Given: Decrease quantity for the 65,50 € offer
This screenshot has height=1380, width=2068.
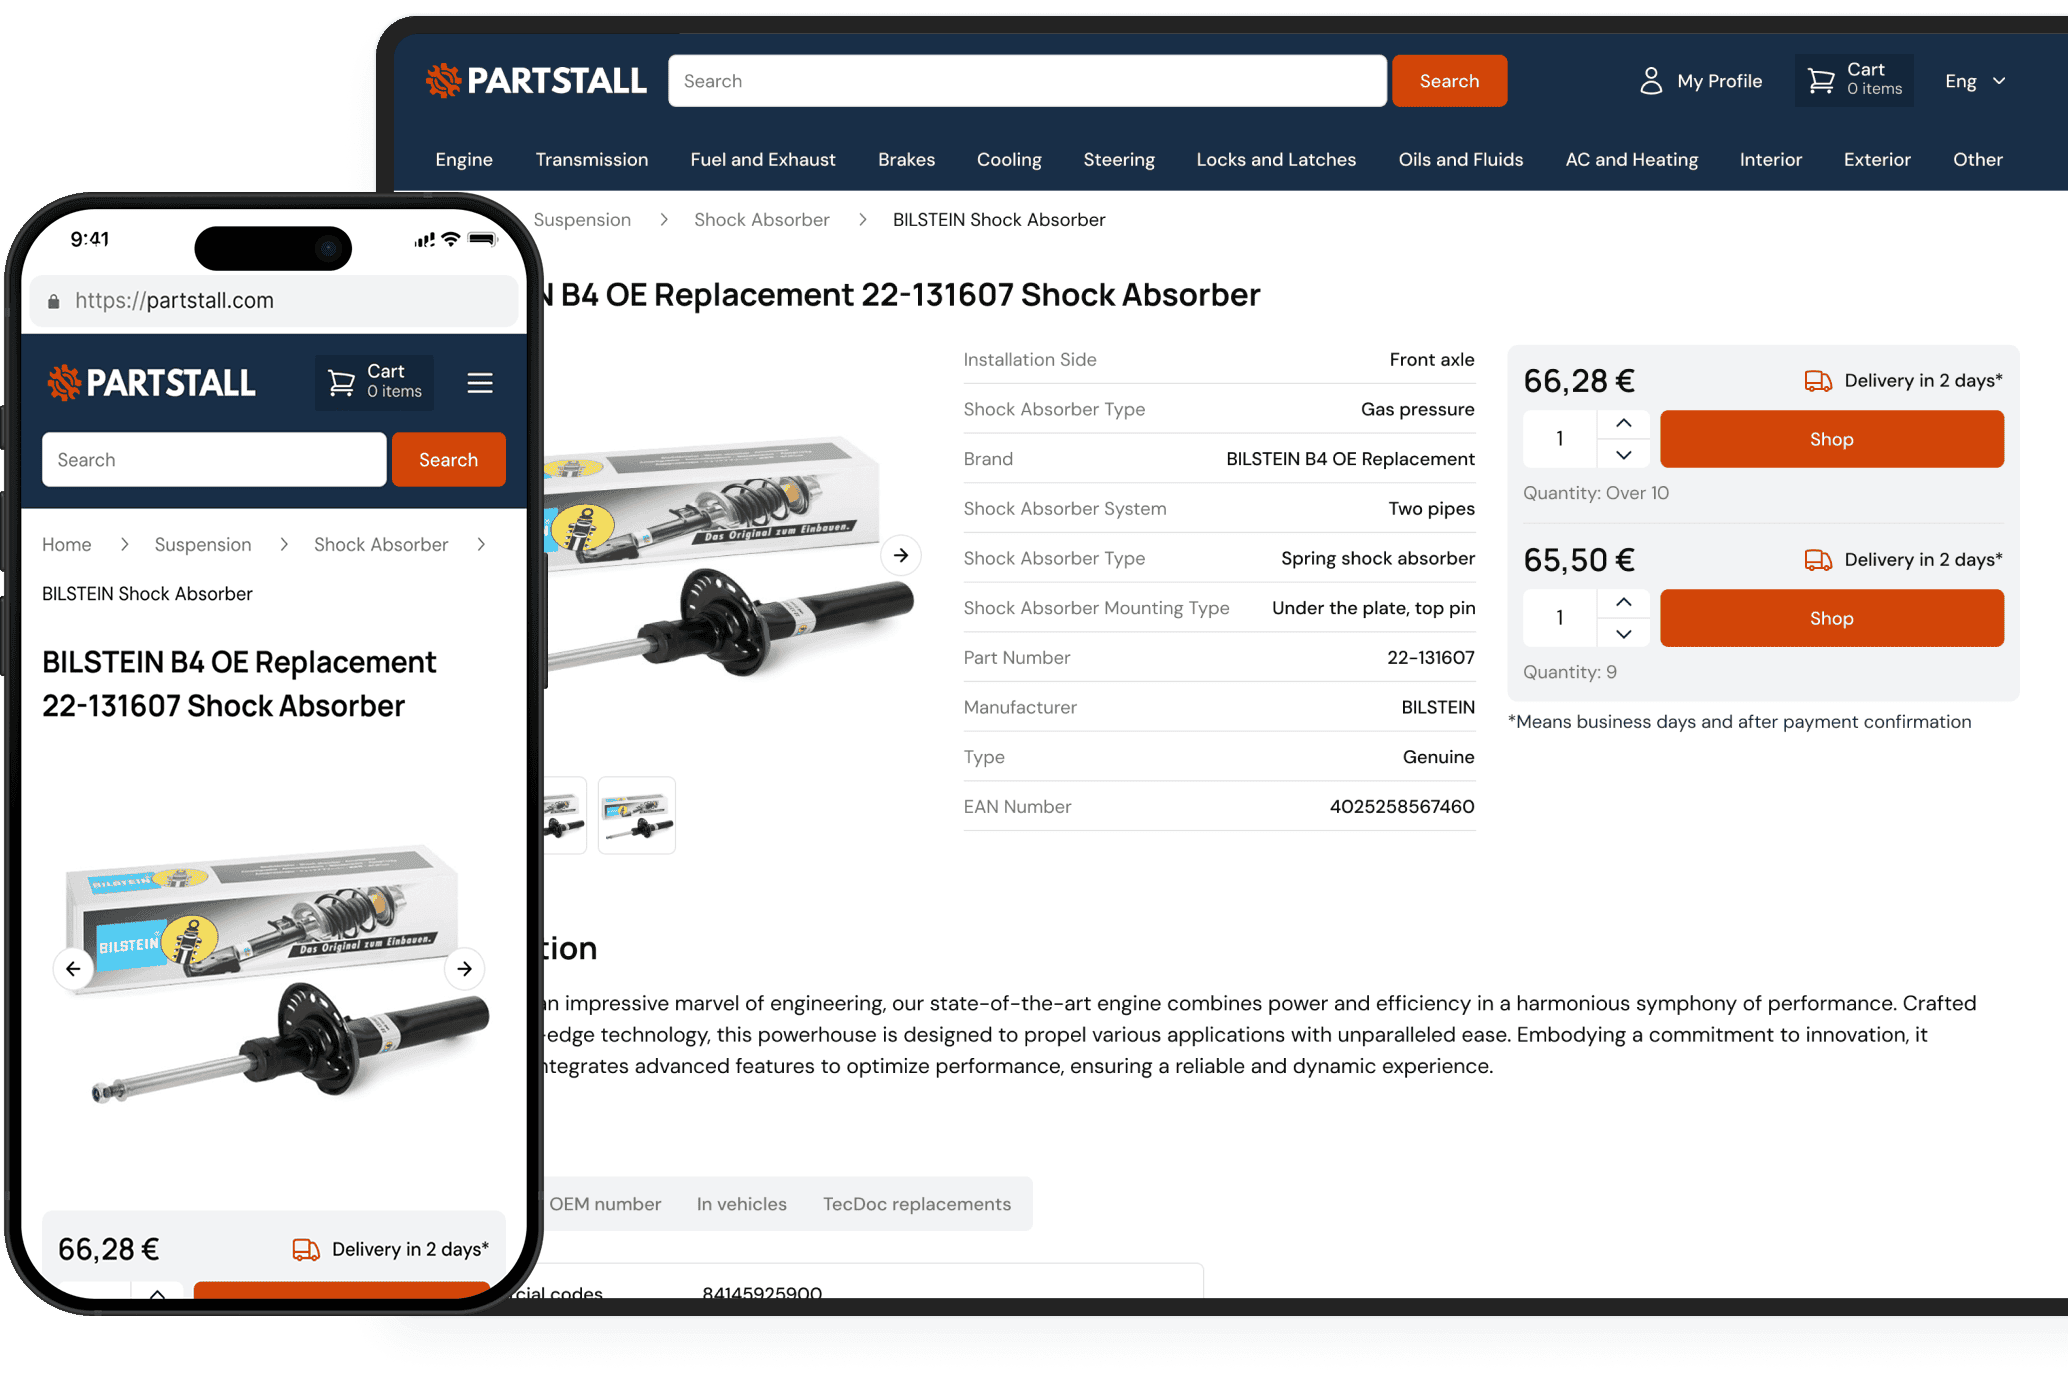Looking at the screenshot, I should click(x=1623, y=633).
